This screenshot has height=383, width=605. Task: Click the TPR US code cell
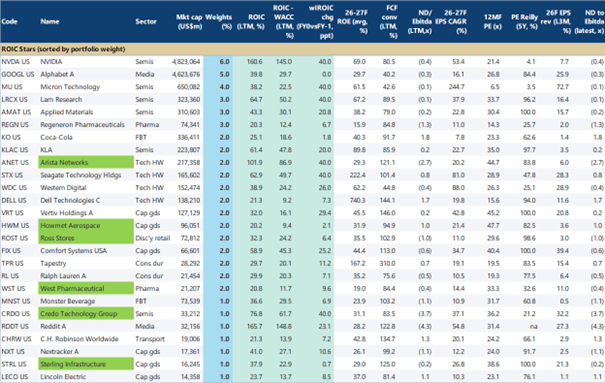pyautogui.click(x=12, y=263)
